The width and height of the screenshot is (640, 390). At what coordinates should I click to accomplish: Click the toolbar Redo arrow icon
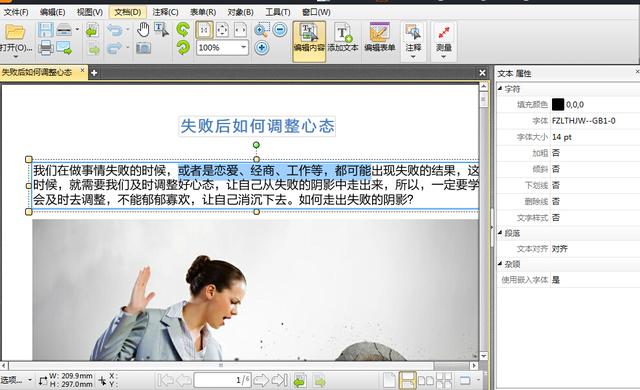[115, 49]
